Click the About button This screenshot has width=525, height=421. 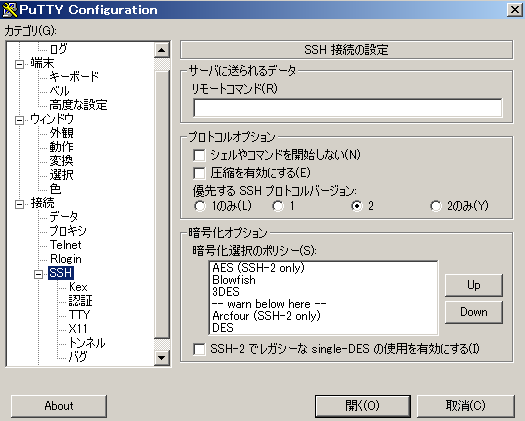[59, 406]
